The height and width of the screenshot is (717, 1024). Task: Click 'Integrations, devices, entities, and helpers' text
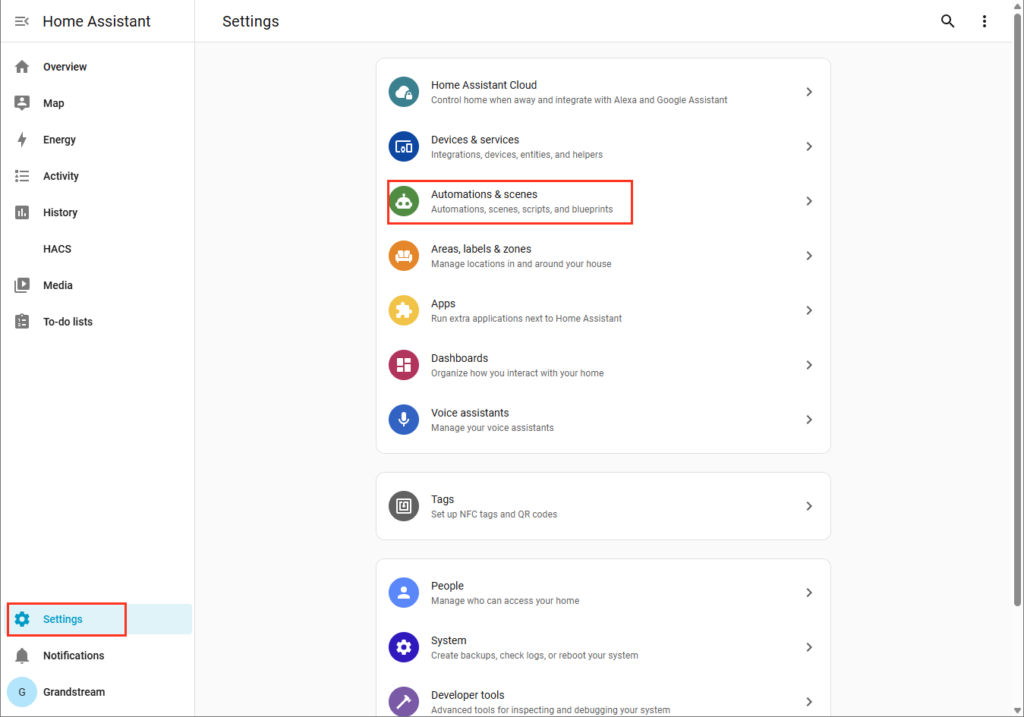(x=517, y=155)
